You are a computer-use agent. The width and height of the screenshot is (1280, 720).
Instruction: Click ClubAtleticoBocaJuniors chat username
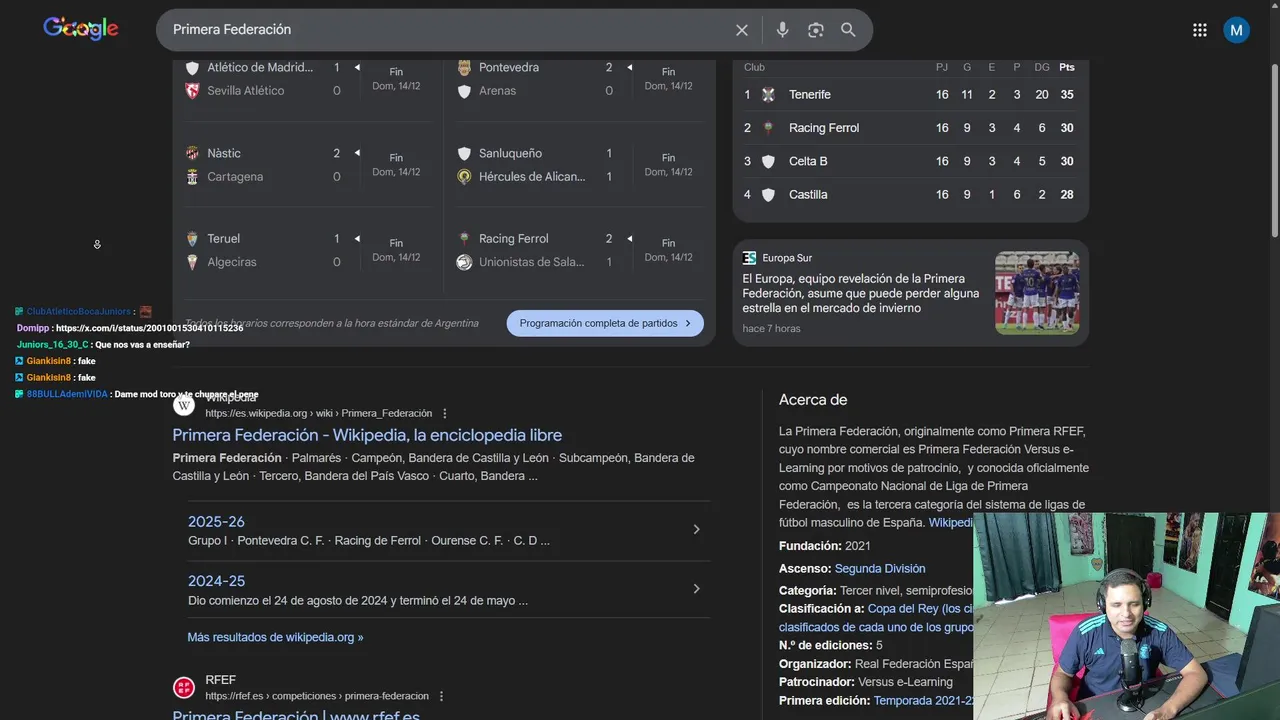click(78, 312)
